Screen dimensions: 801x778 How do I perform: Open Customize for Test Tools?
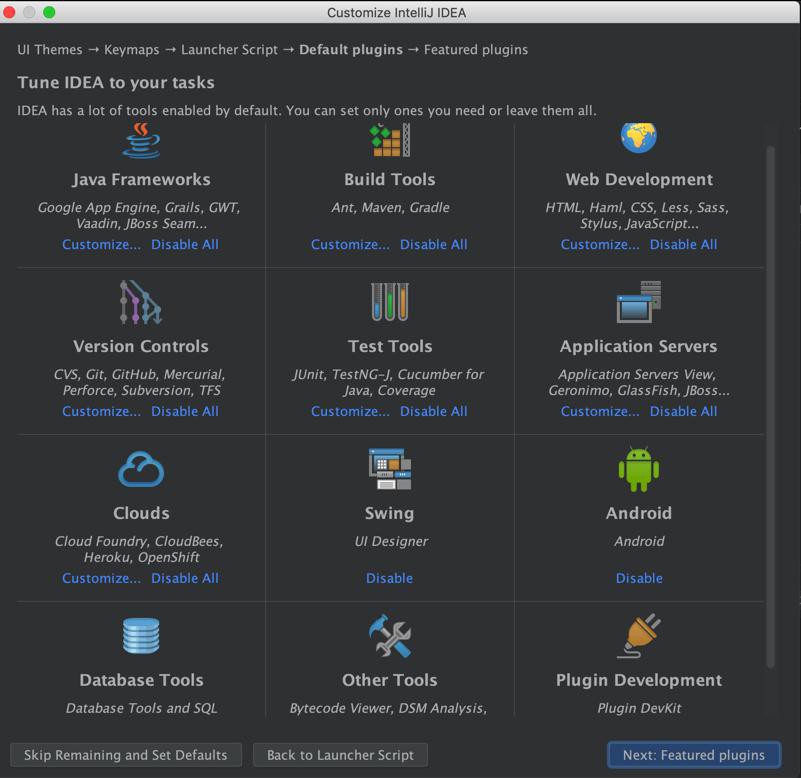[x=350, y=411]
